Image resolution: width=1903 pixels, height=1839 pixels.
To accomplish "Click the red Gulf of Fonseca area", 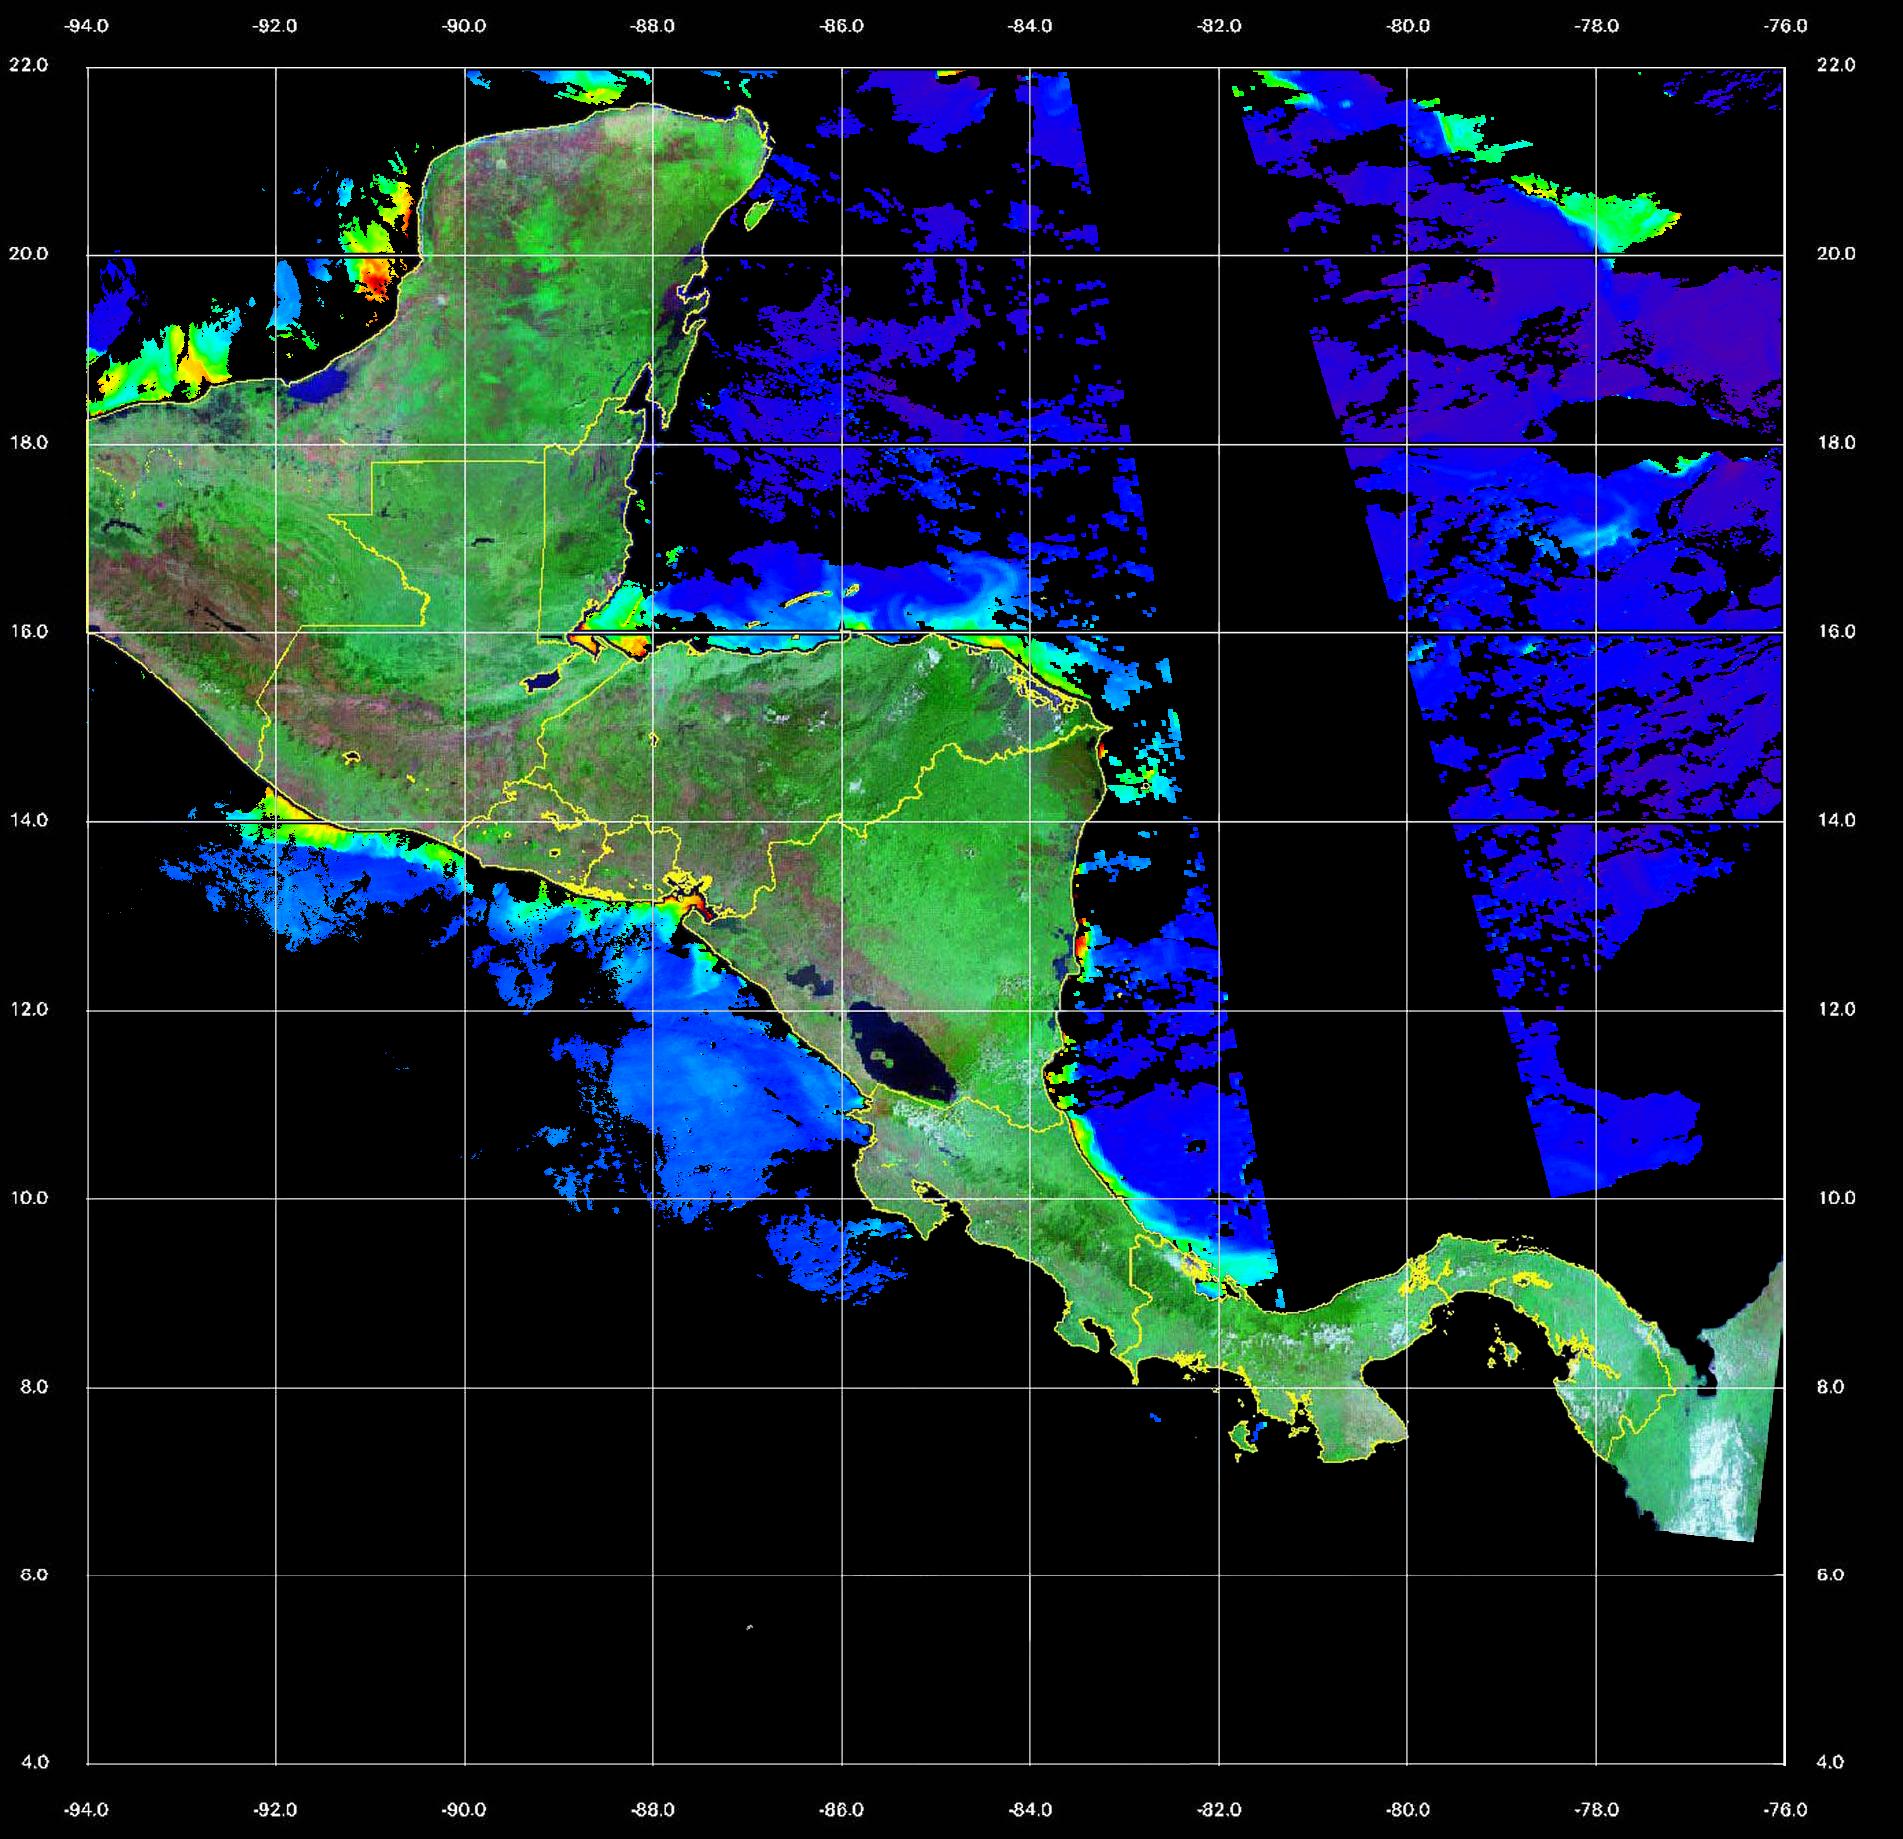I will (x=697, y=903).
